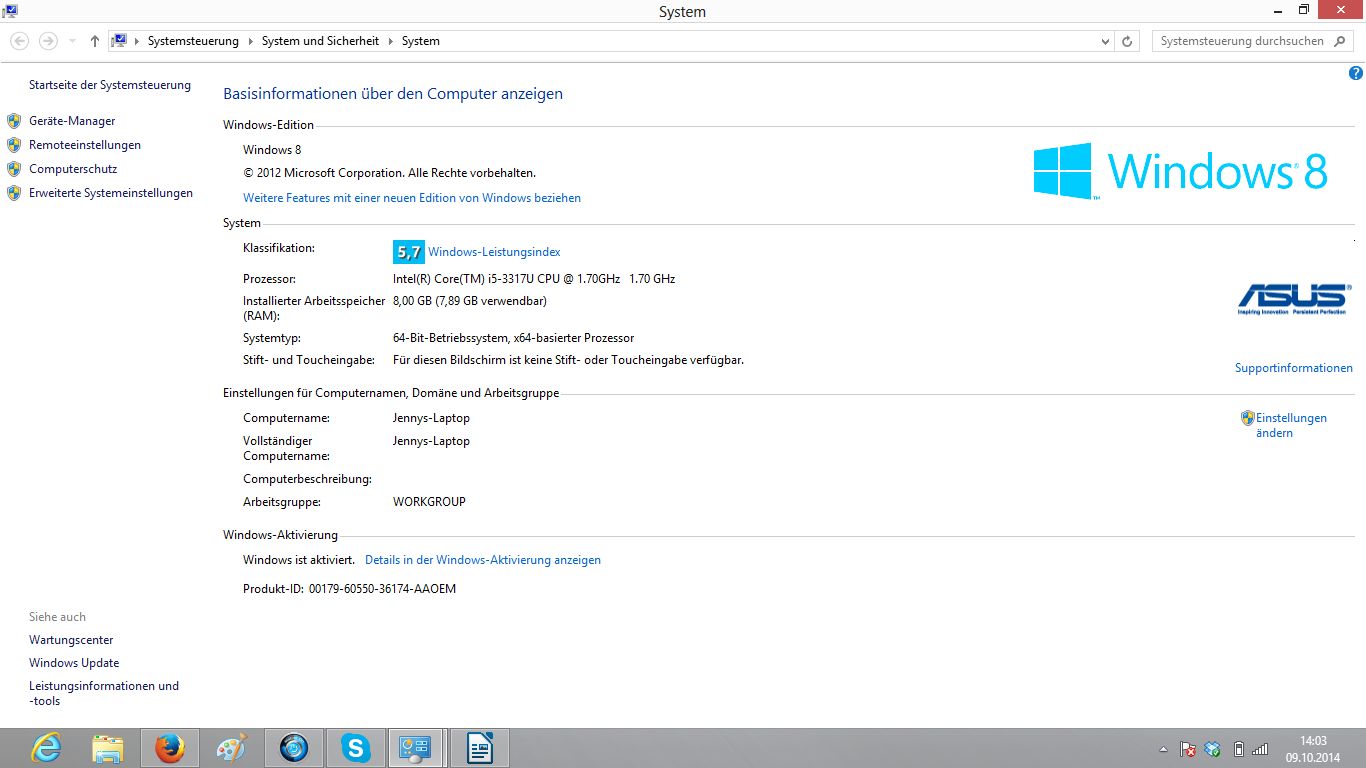Open Erweiterte Systemeinstellungen
1366x768 pixels.
[x=111, y=193]
